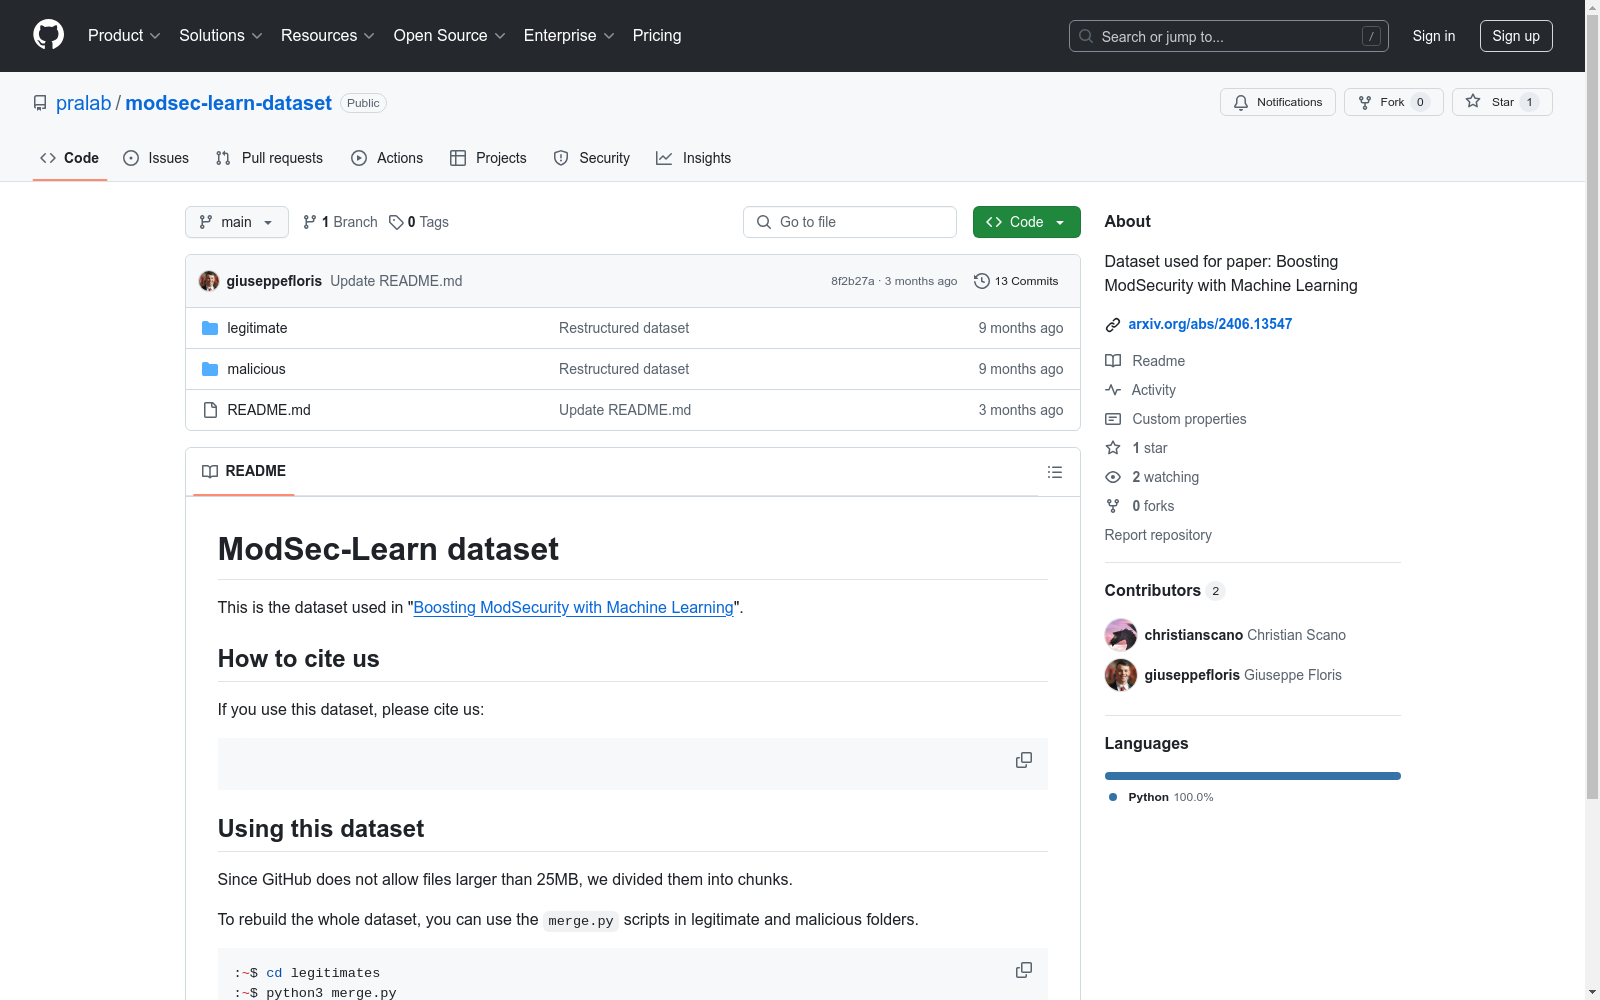Open the modsec-learn-dataset repository link
This screenshot has height=1000, width=1600.
(229, 103)
